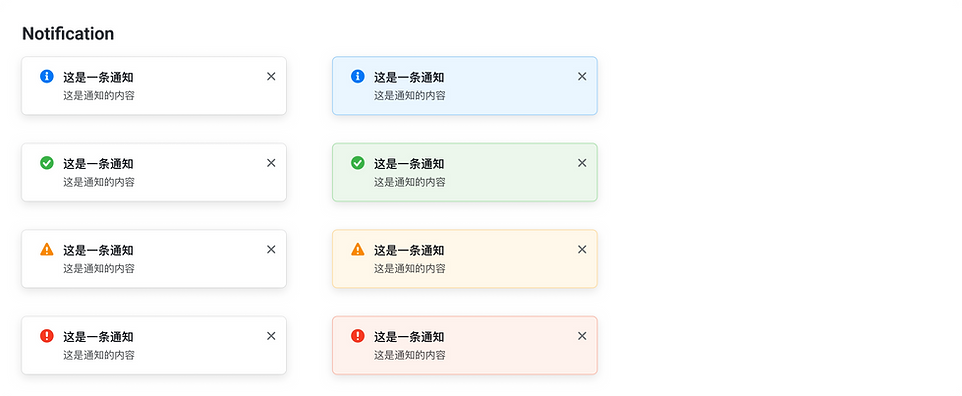
Task: Click the info icon in blue-tinted notification
Action: coord(358,76)
